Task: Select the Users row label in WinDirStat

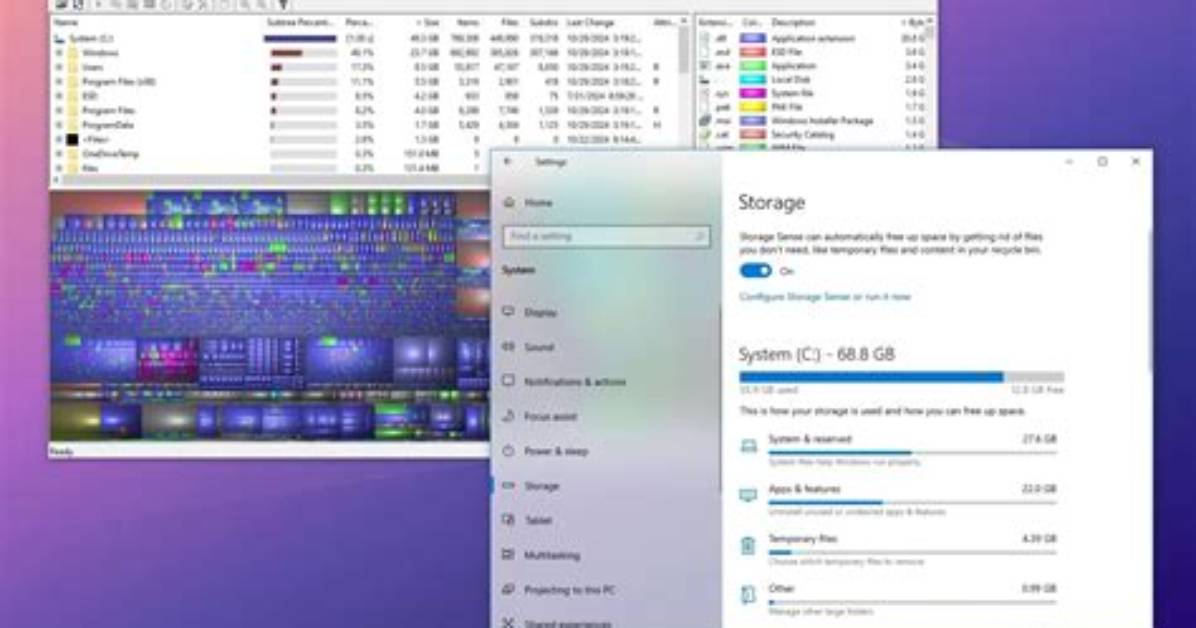Action: [x=92, y=67]
